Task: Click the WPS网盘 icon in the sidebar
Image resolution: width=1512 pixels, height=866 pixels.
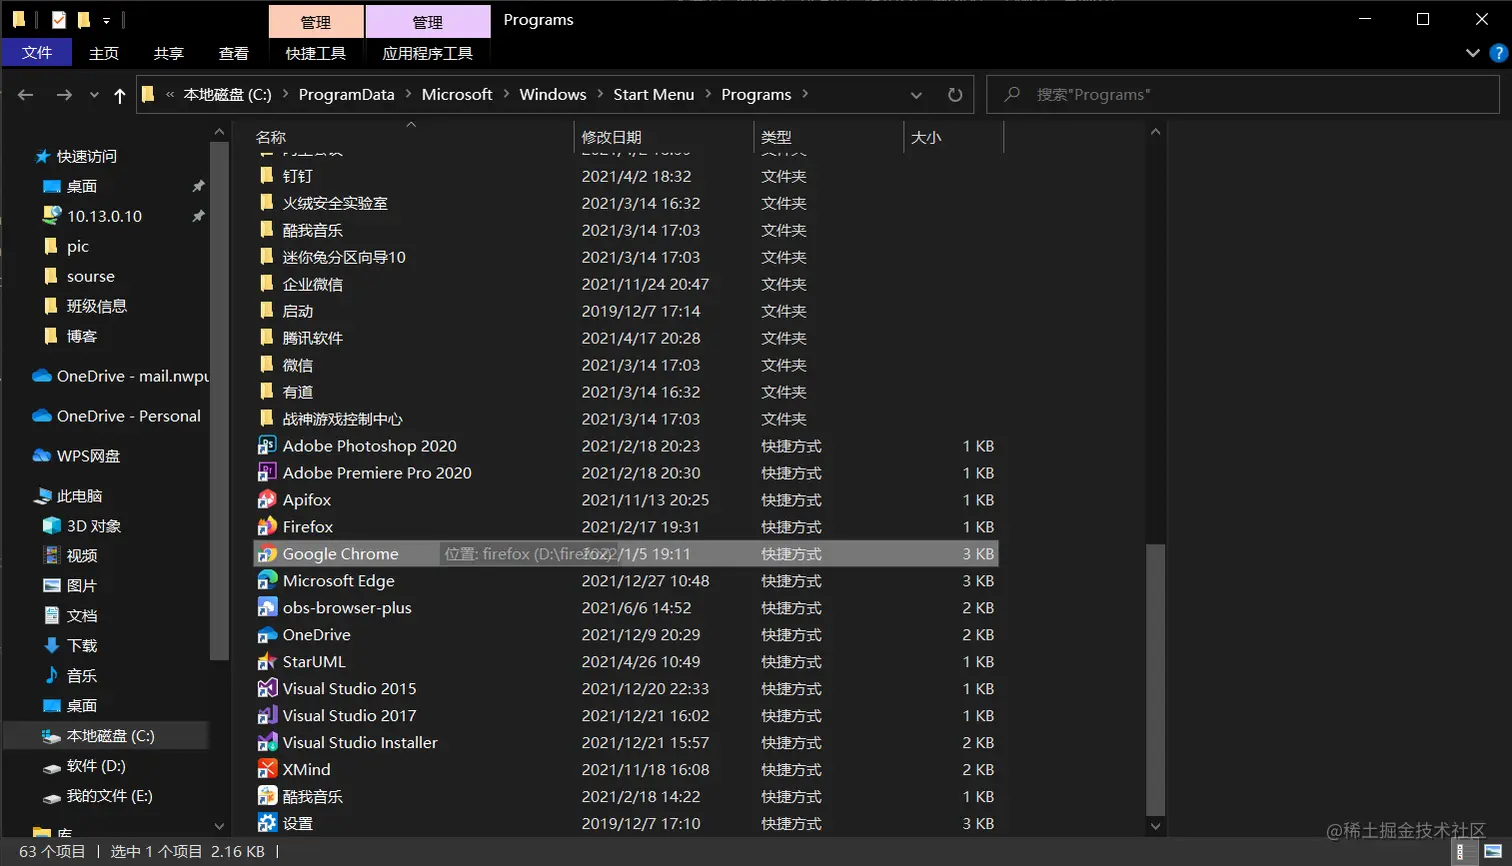Action: (x=42, y=456)
